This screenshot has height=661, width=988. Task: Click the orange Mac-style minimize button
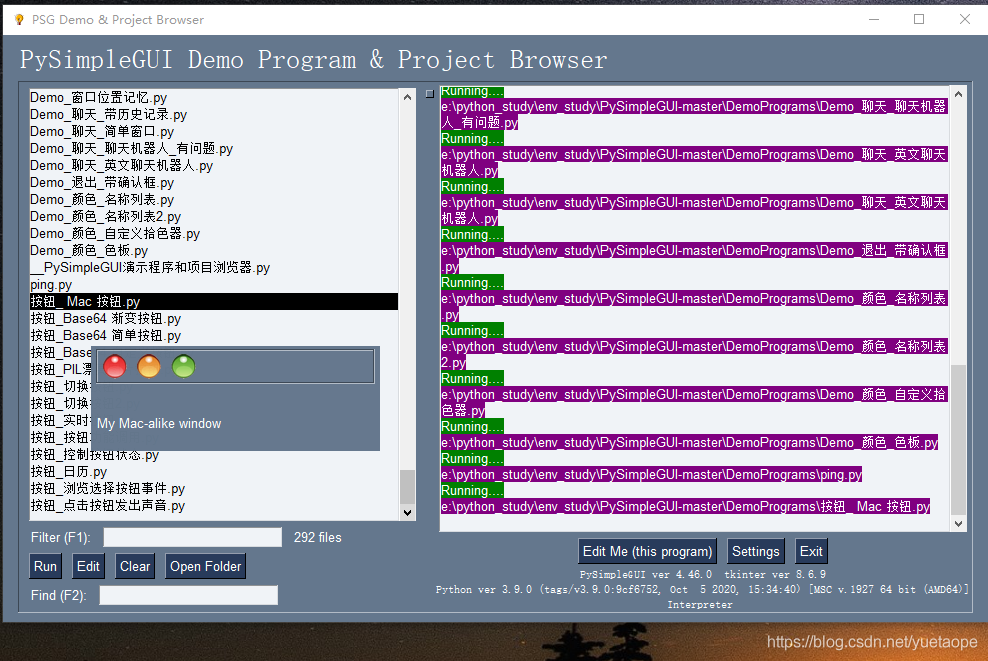coord(149,366)
